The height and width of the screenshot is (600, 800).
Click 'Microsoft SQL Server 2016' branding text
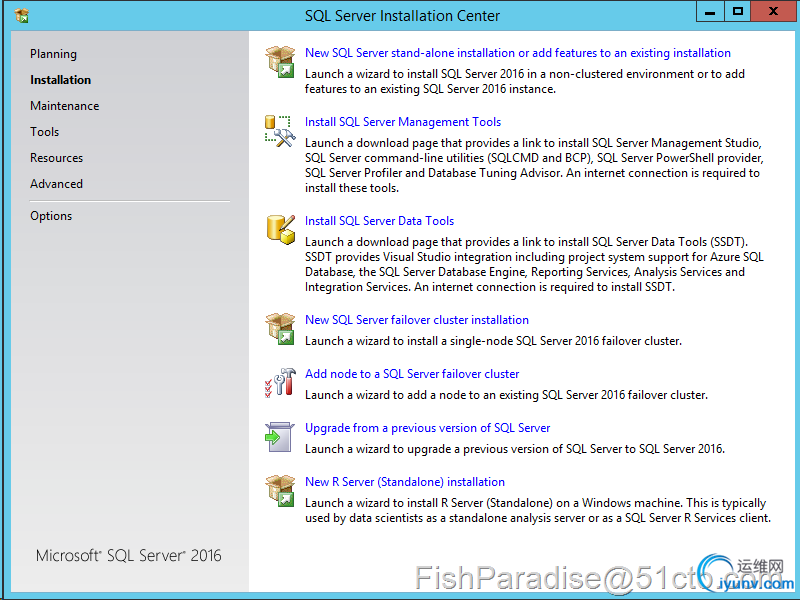coord(129,555)
